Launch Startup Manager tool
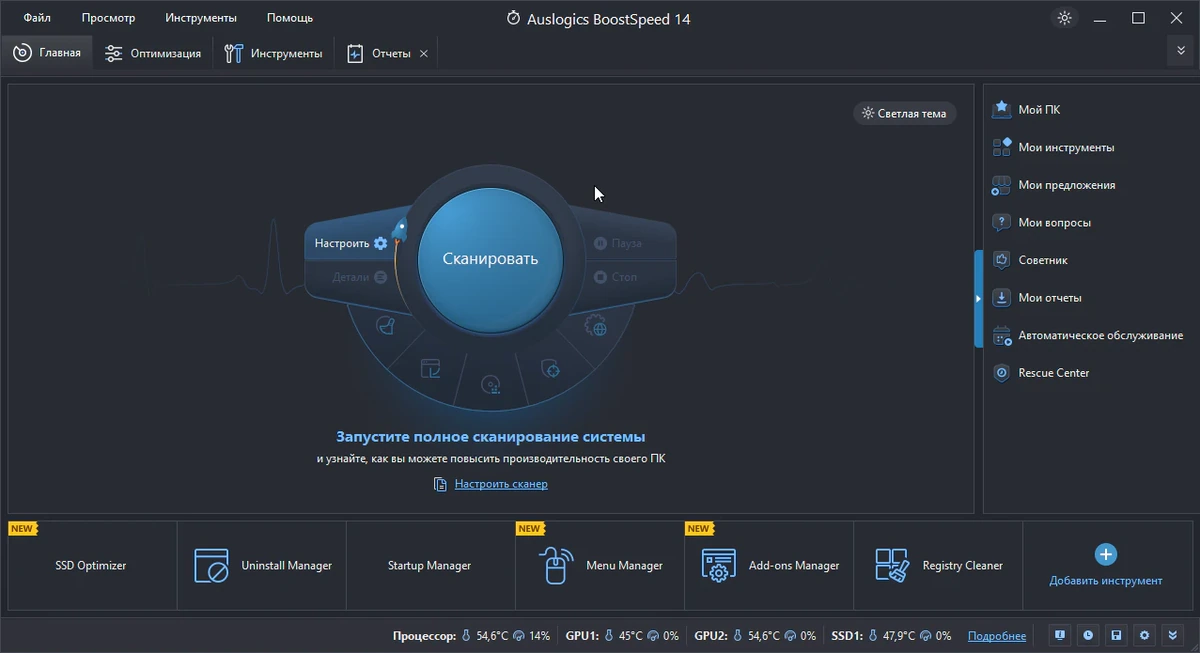The width and height of the screenshot is (1200, 653). [431, 565]
